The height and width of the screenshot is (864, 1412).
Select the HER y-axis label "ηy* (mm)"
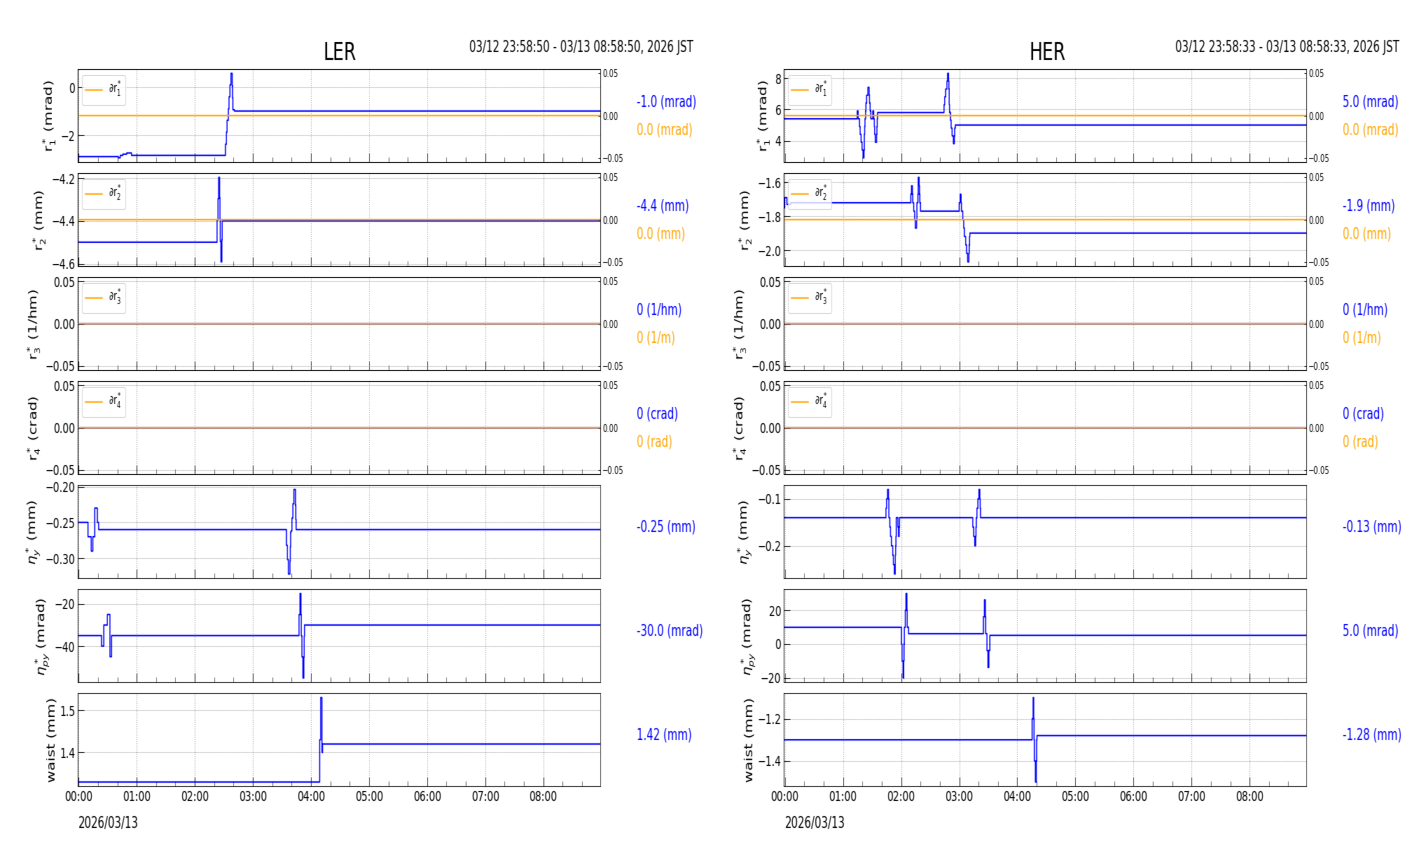745,532
